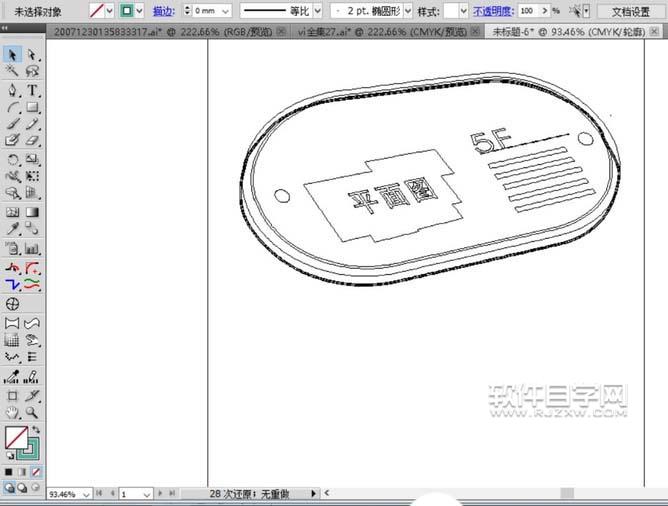
Task: Select the Eyedropper tool
Action: [12, 229]
